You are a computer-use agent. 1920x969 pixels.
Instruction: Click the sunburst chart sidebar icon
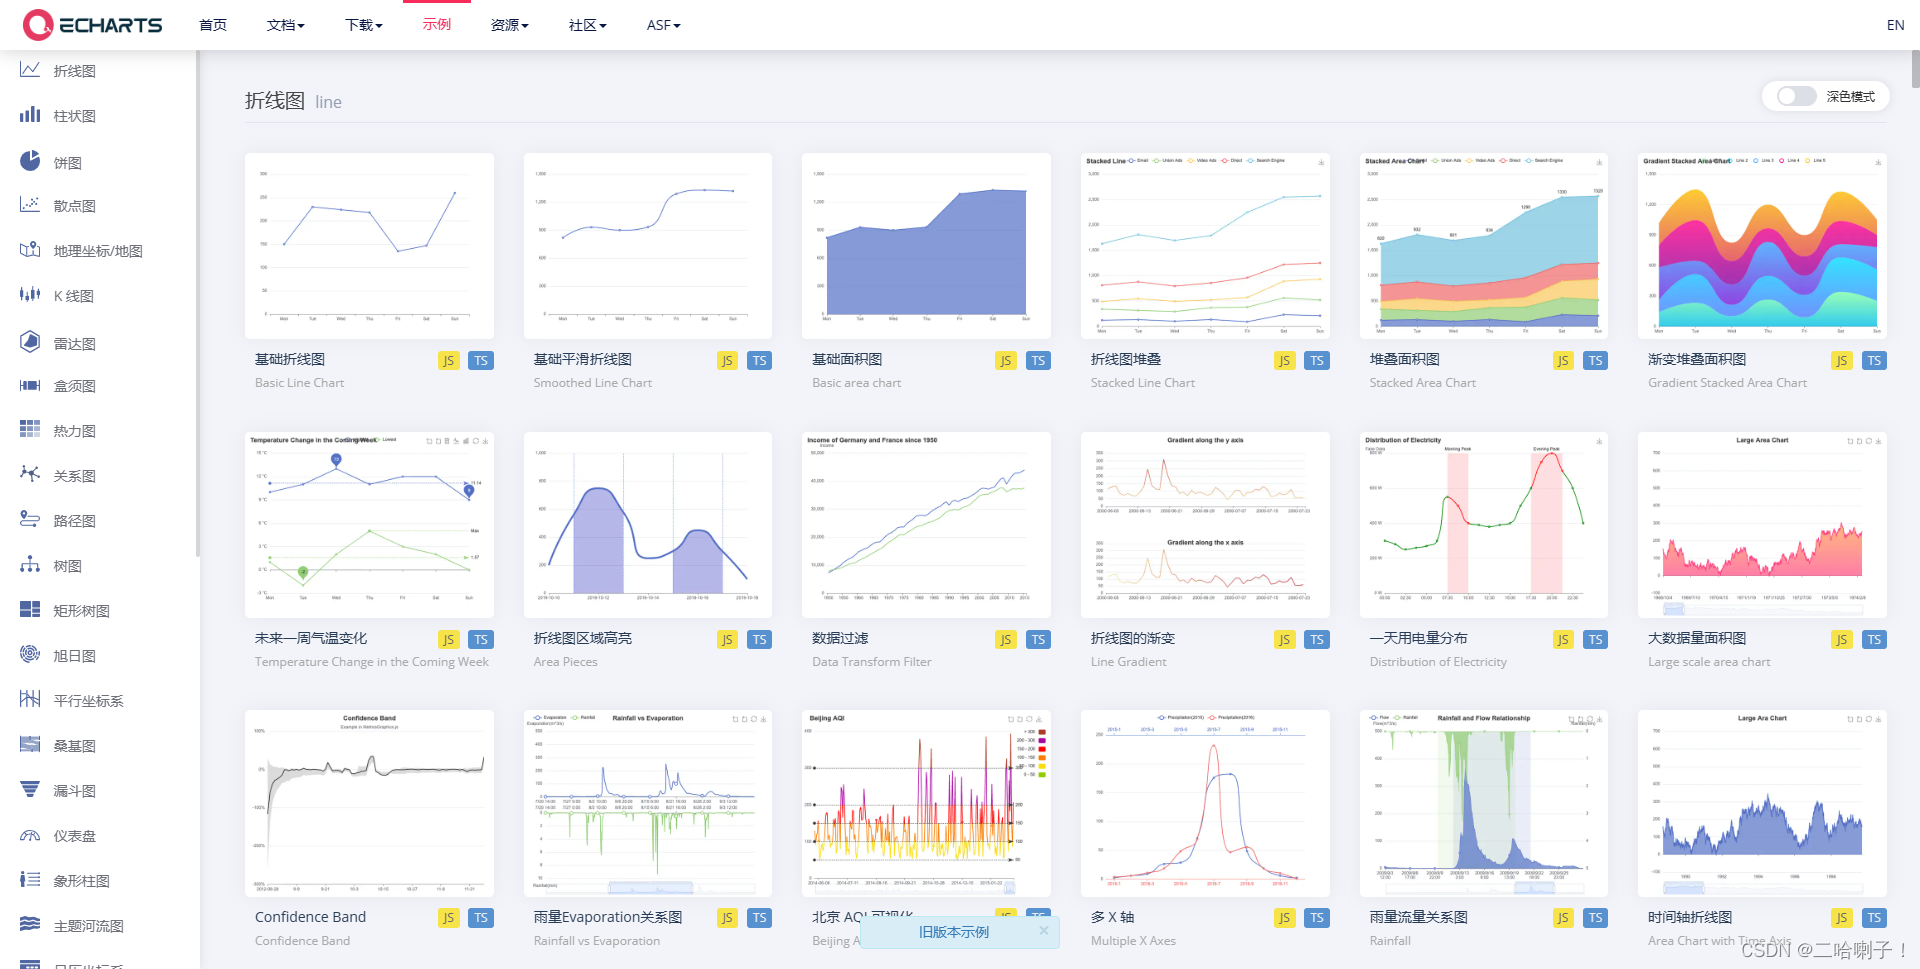pyautogui.click(x=30, y=654)
